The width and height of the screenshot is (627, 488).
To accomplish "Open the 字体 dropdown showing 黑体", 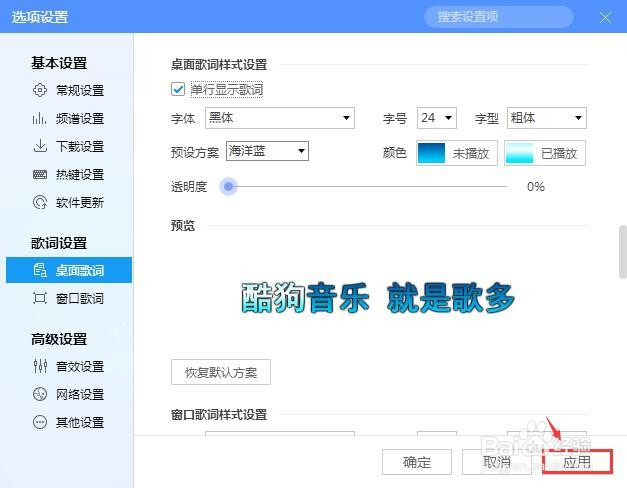I will (280, 118).
